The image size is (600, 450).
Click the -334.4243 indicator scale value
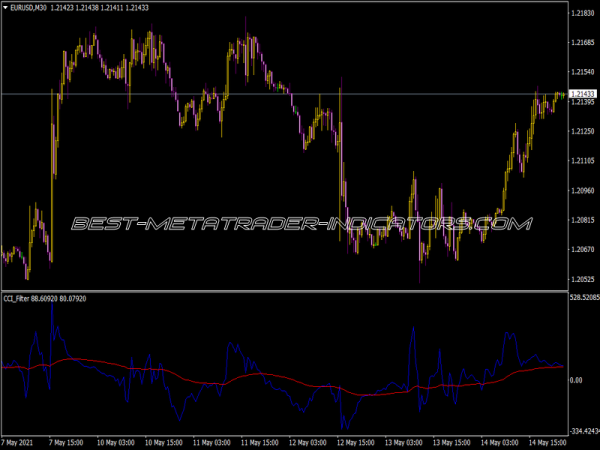coord(582,429)
